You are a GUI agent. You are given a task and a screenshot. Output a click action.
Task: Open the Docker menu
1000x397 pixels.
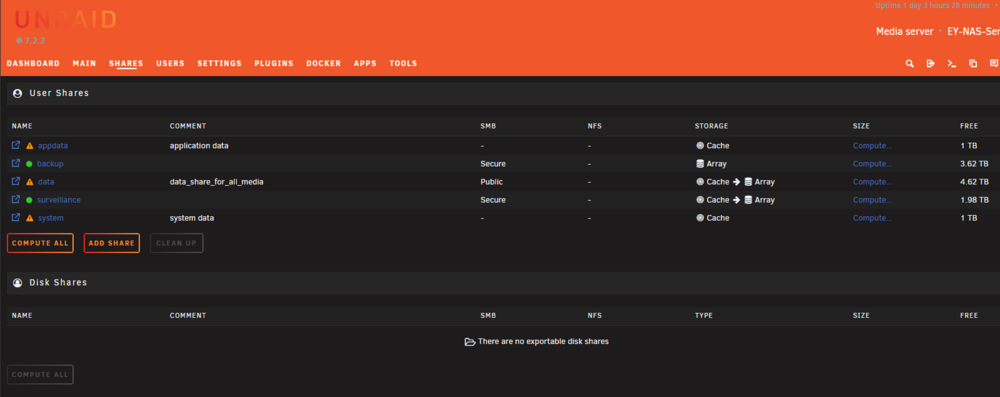pyautogui.click(x=323, y=64)
